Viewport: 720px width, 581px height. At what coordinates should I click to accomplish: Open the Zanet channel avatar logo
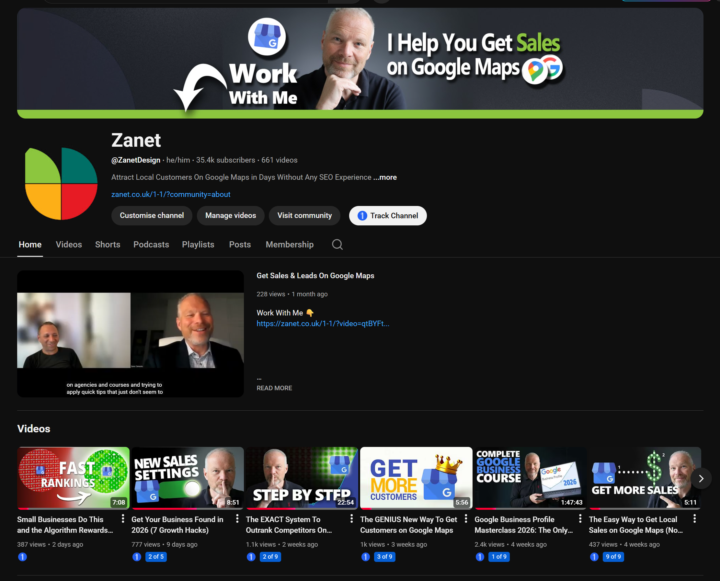pos(61,184)
